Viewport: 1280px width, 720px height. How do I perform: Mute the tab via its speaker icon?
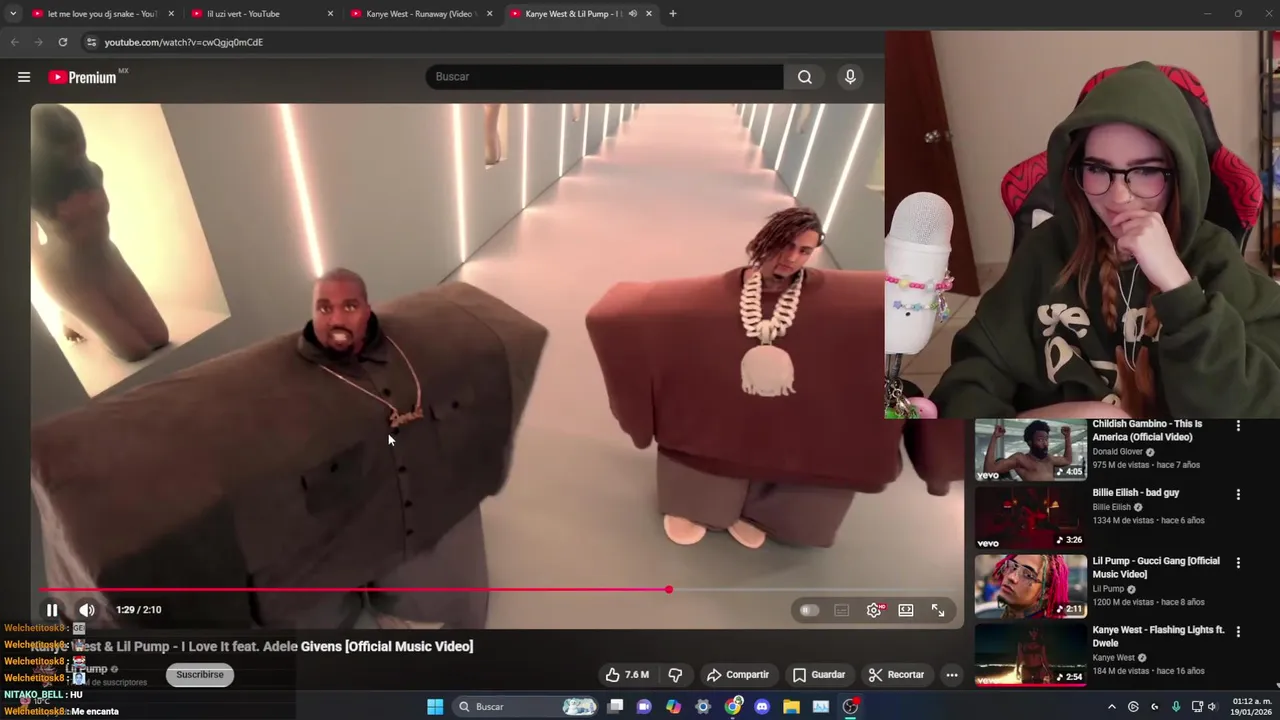coord(632,14)
